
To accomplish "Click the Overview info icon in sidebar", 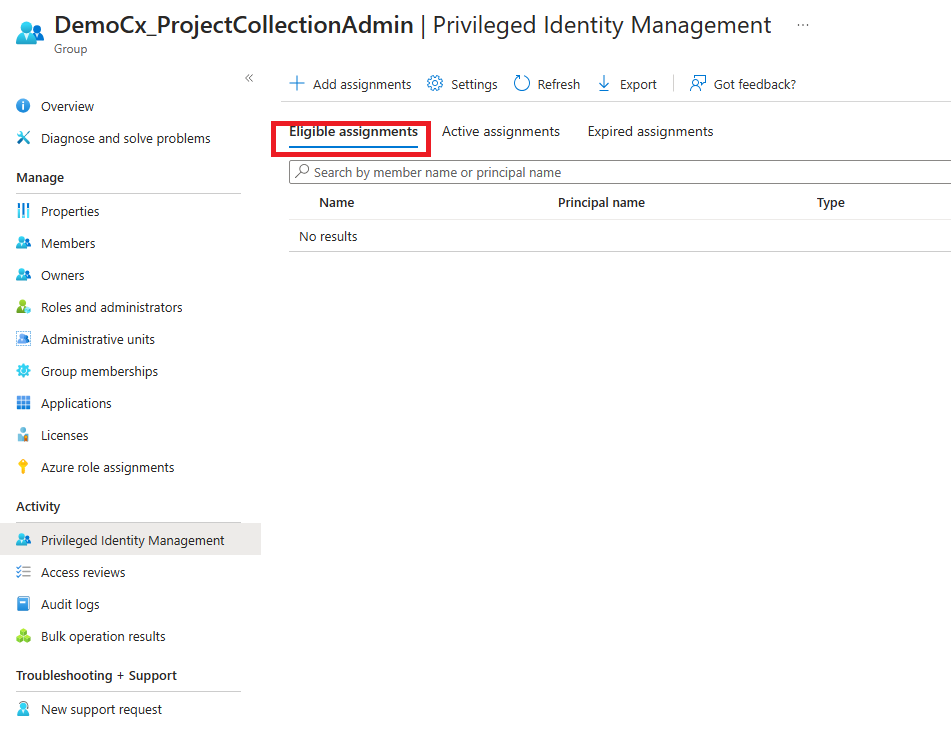I will tap(24, 107).
